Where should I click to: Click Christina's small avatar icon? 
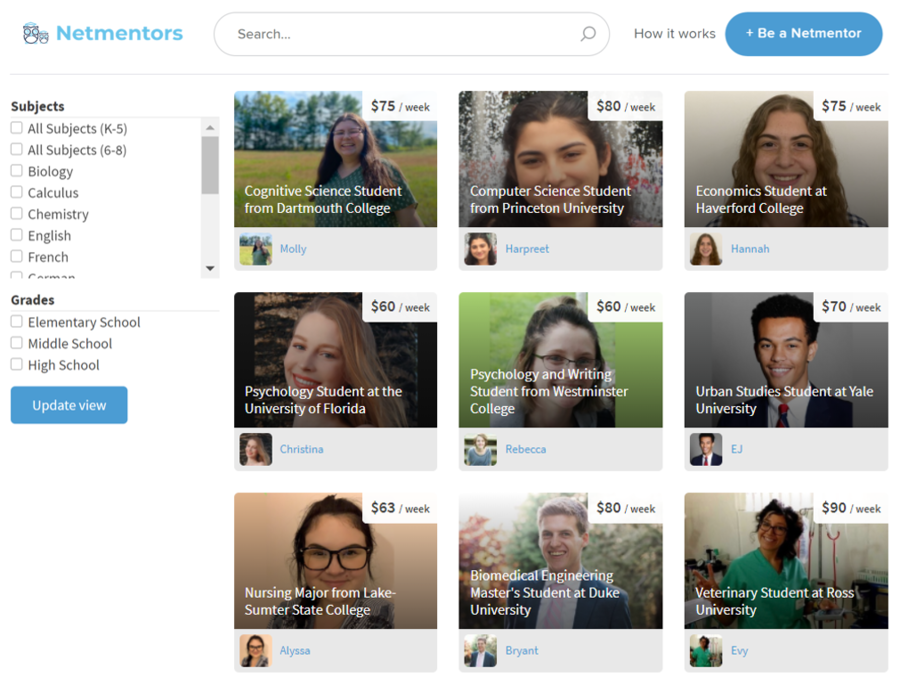click(255, 450)
